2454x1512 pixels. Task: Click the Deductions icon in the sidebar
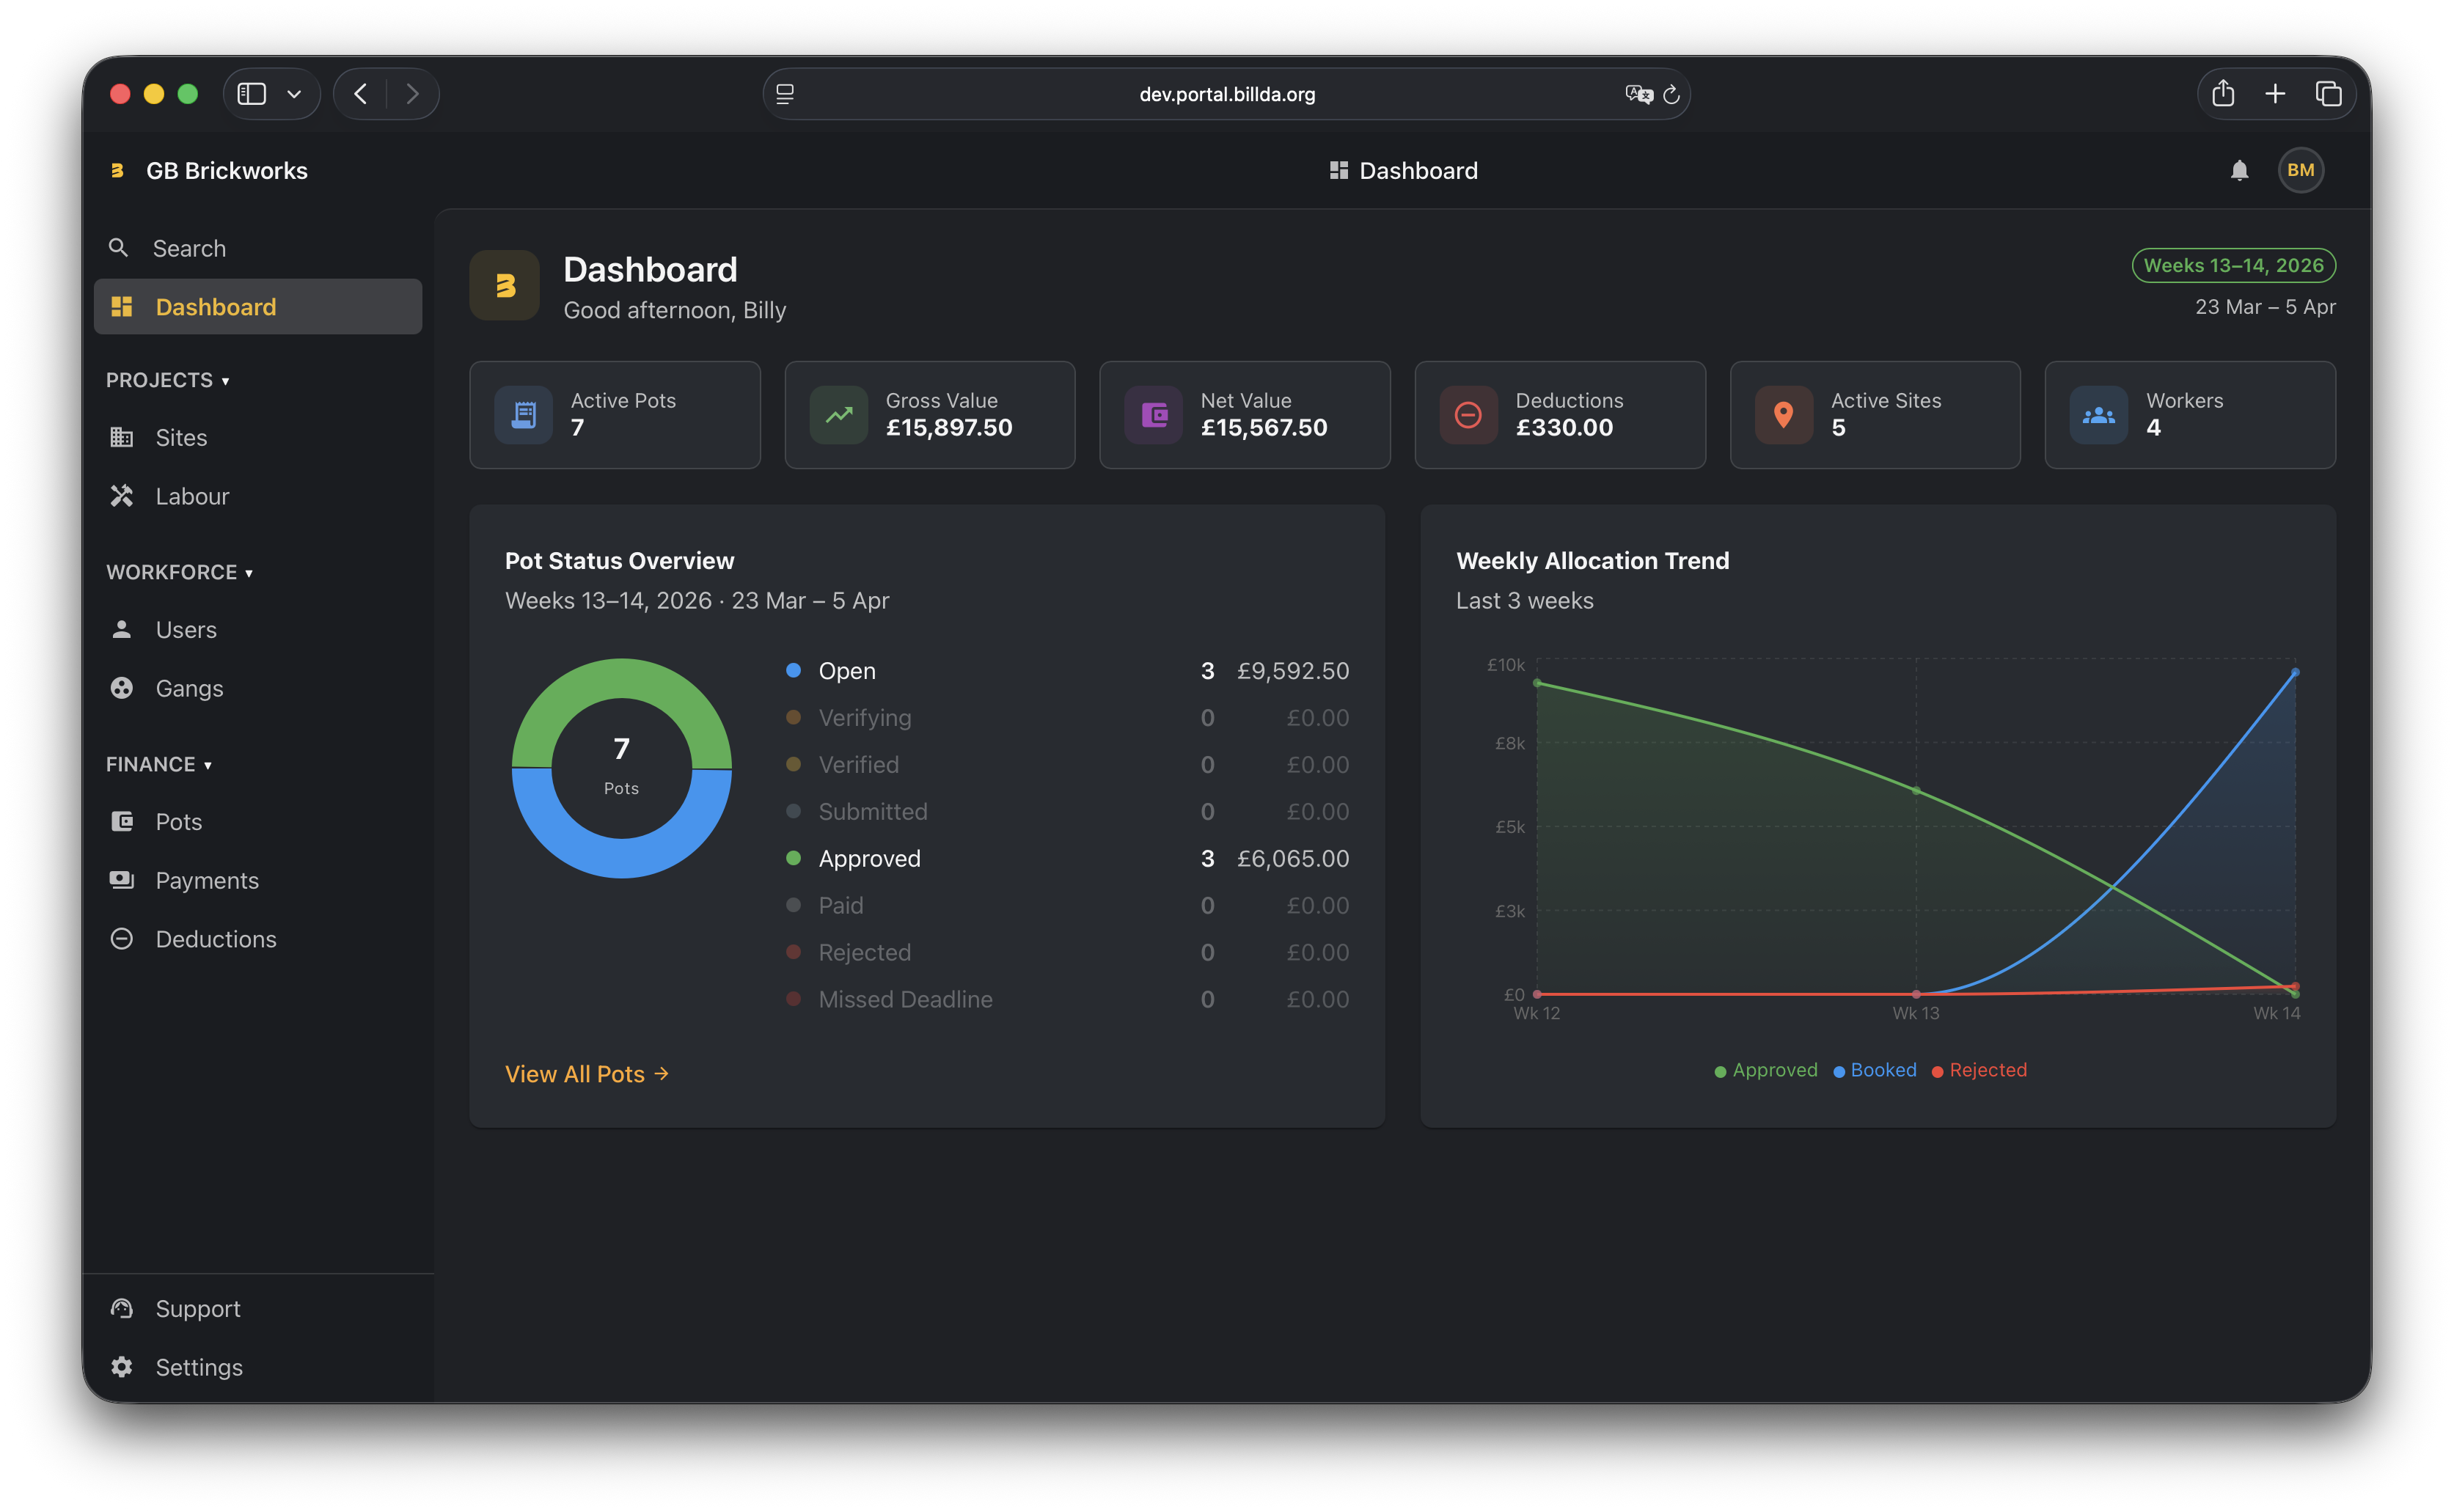[122, 938]
